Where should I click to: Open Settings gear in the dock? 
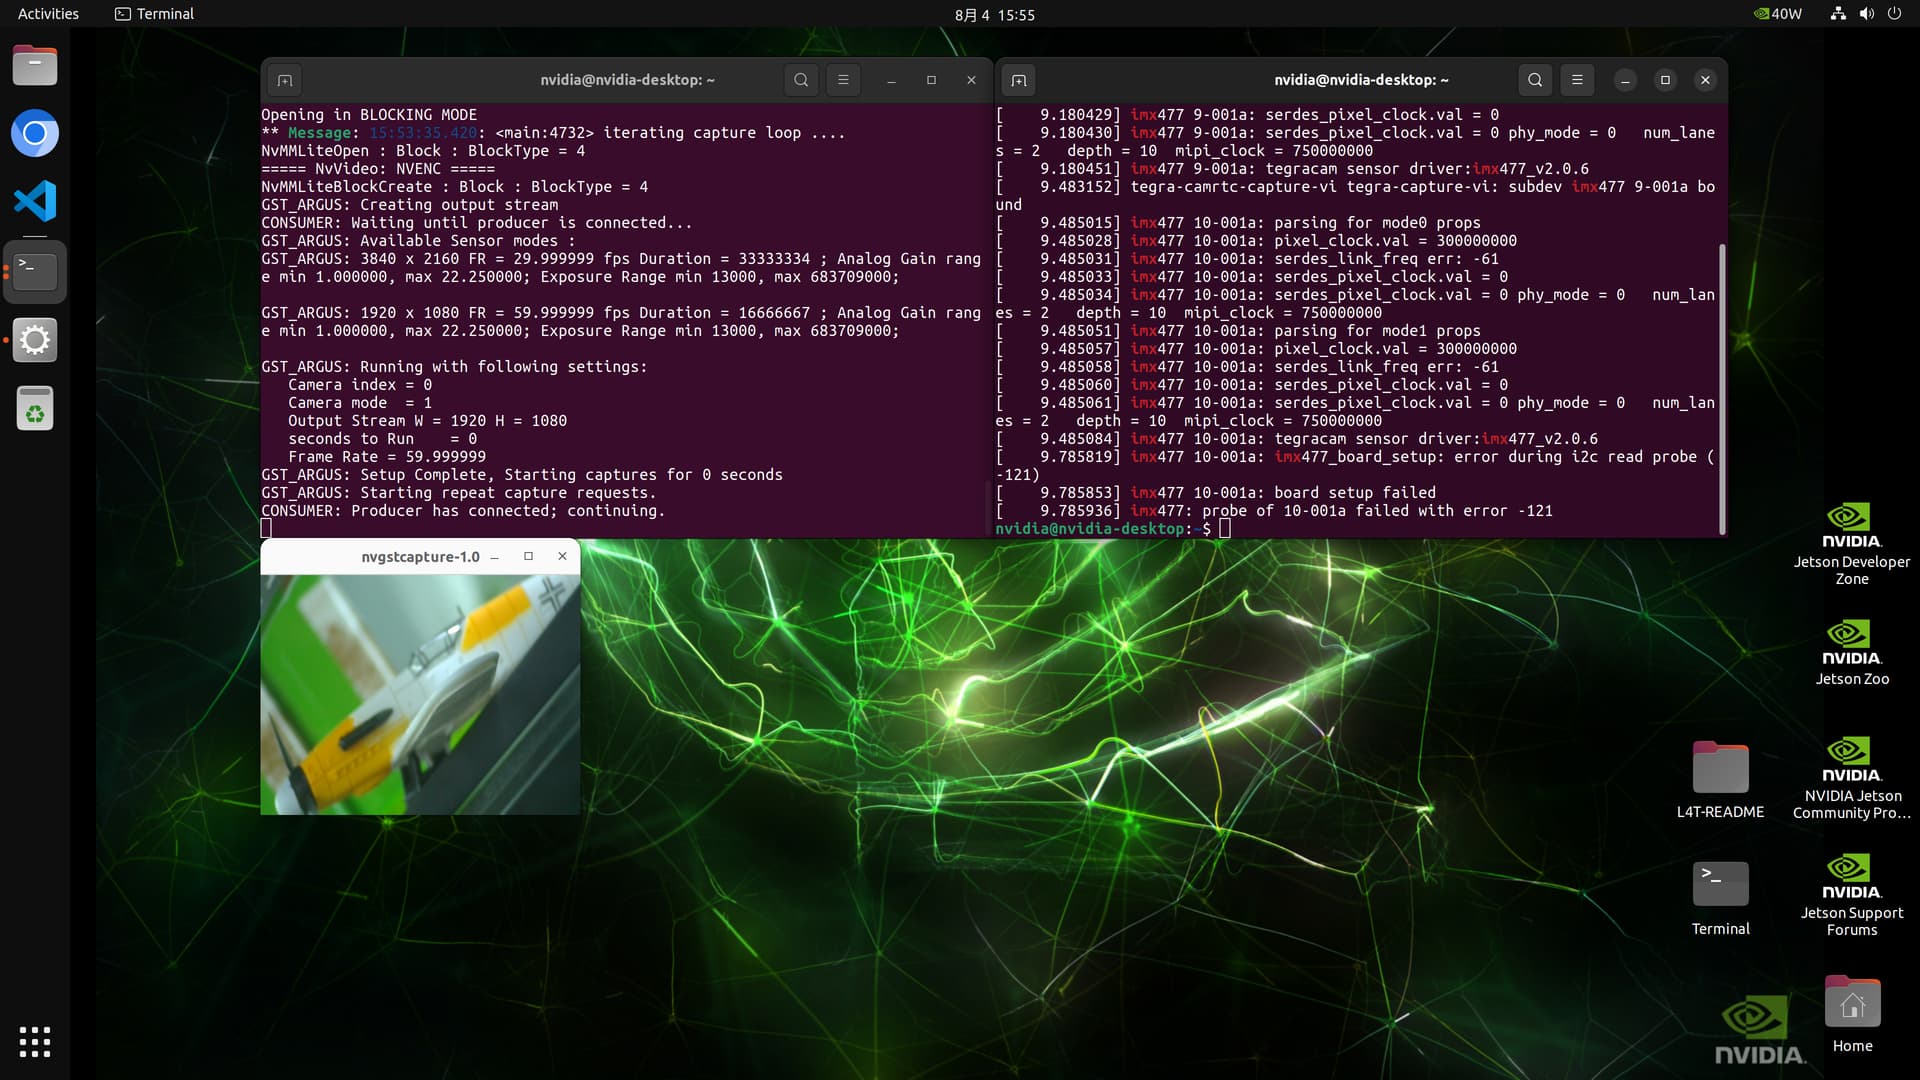[x=35, y=340]
